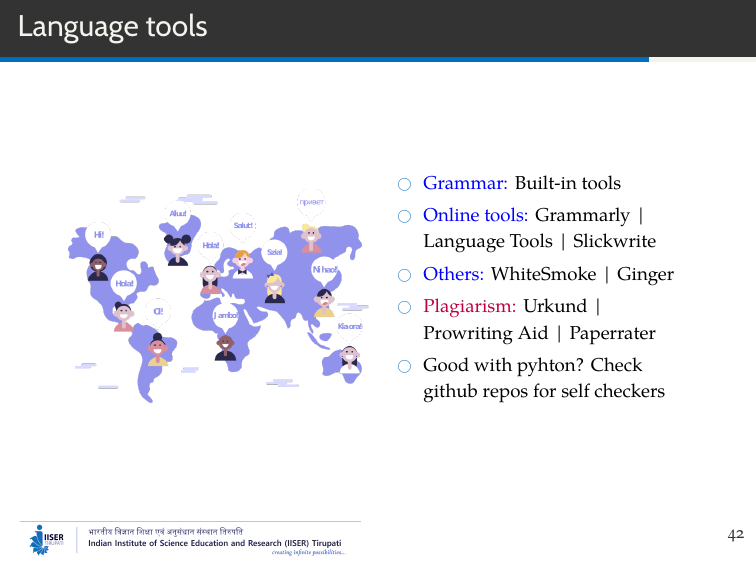Click the word 'Paperrater'
Viewport: 756px width, 567px height.
[612, 334]
